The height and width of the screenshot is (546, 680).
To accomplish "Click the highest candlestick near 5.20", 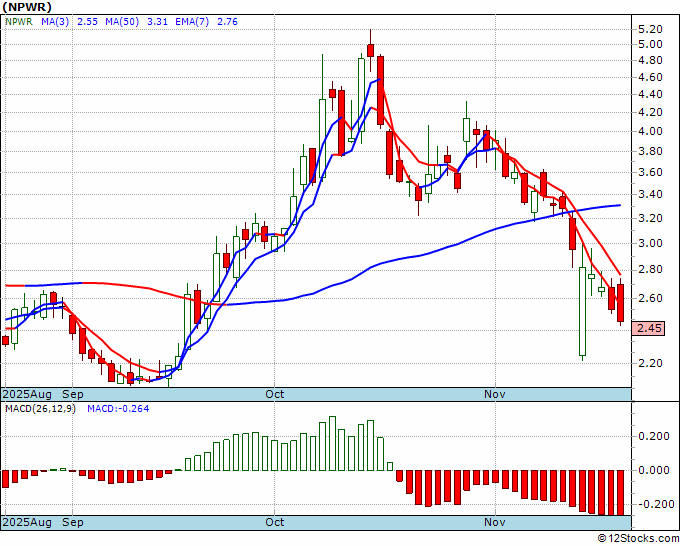I will [x=370, y=50].
